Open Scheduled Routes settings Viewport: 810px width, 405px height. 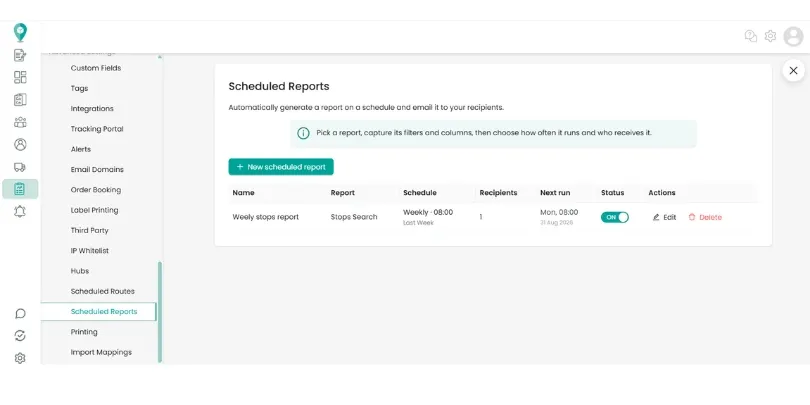[103, 291]
